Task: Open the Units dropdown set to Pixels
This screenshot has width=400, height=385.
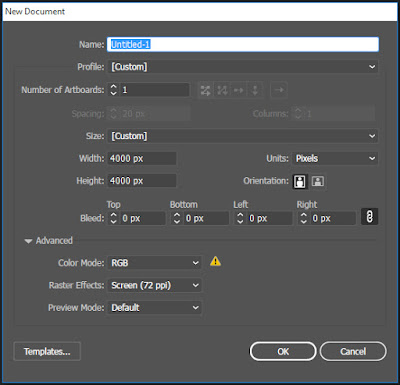Action: pos(335,158)
